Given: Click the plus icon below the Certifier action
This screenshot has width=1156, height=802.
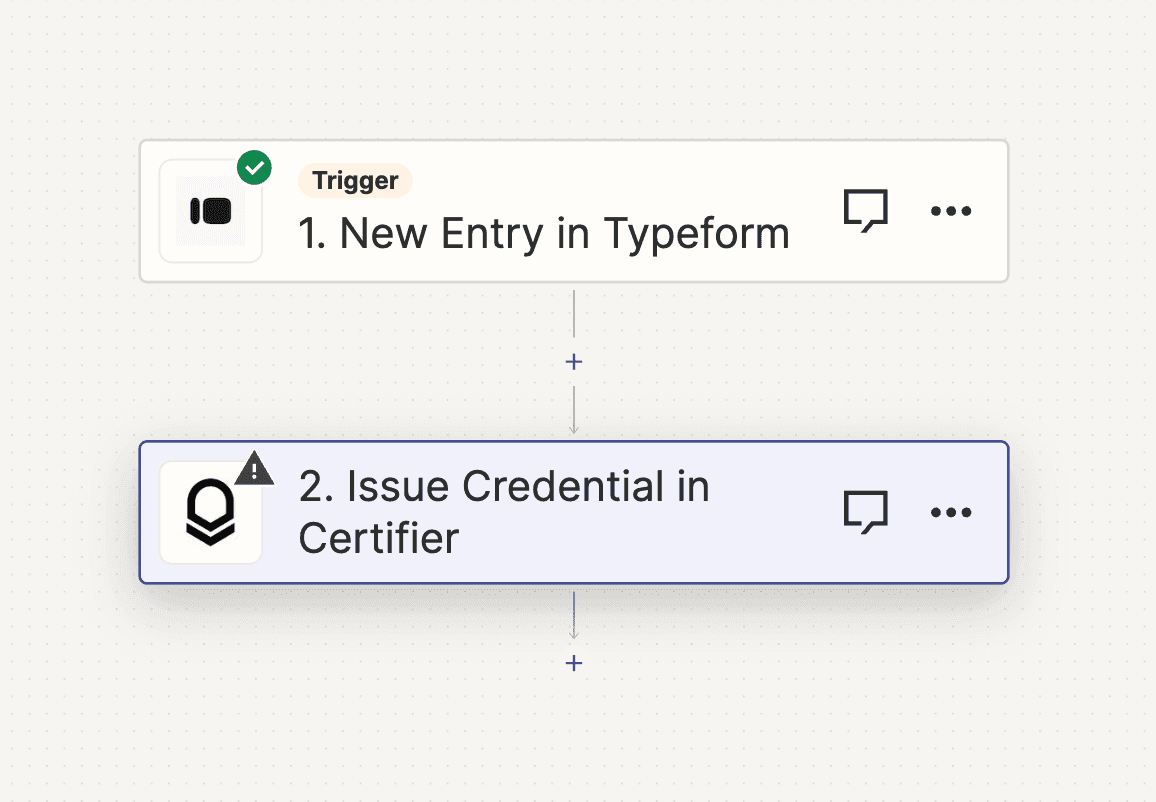Looking at the screenshot, I should 574,662.
